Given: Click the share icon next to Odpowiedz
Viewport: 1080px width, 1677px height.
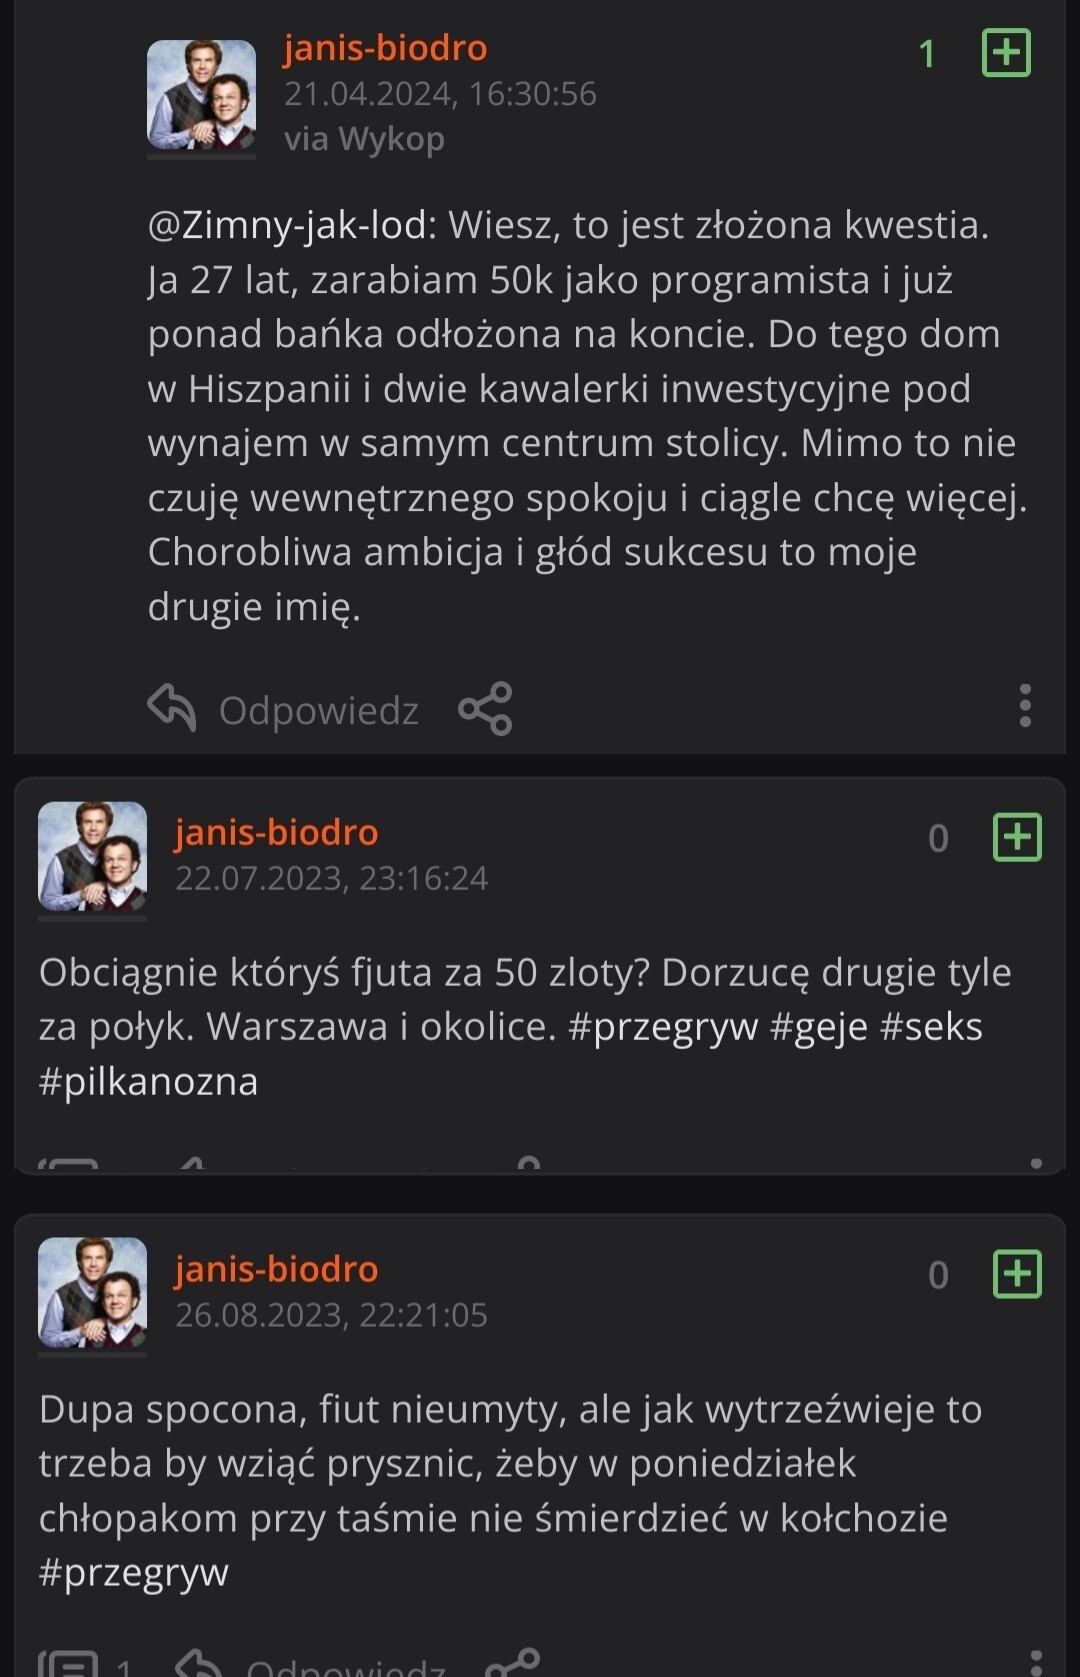Looking at the screenshot, I should [485, 709].
